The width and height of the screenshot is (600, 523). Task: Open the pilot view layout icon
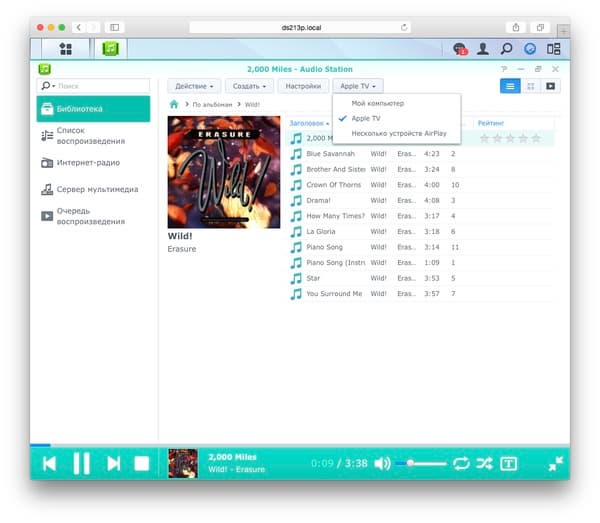point(553,49)
